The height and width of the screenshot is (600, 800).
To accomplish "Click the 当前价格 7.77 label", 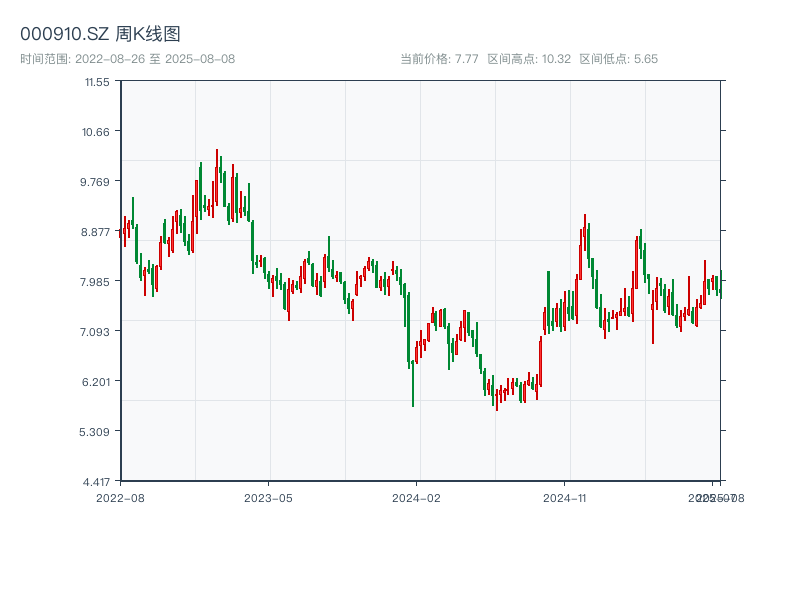I will [439, 59].
